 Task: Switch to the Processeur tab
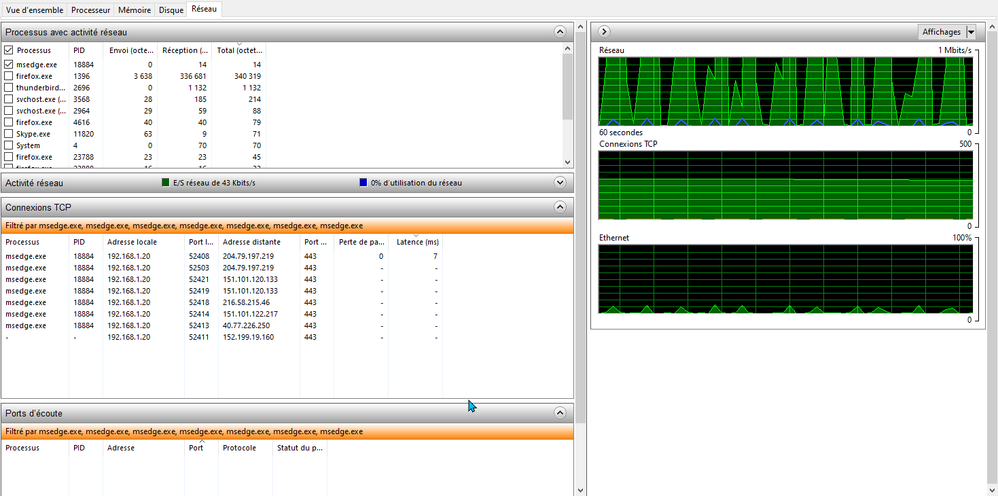(x=91, y=8)
